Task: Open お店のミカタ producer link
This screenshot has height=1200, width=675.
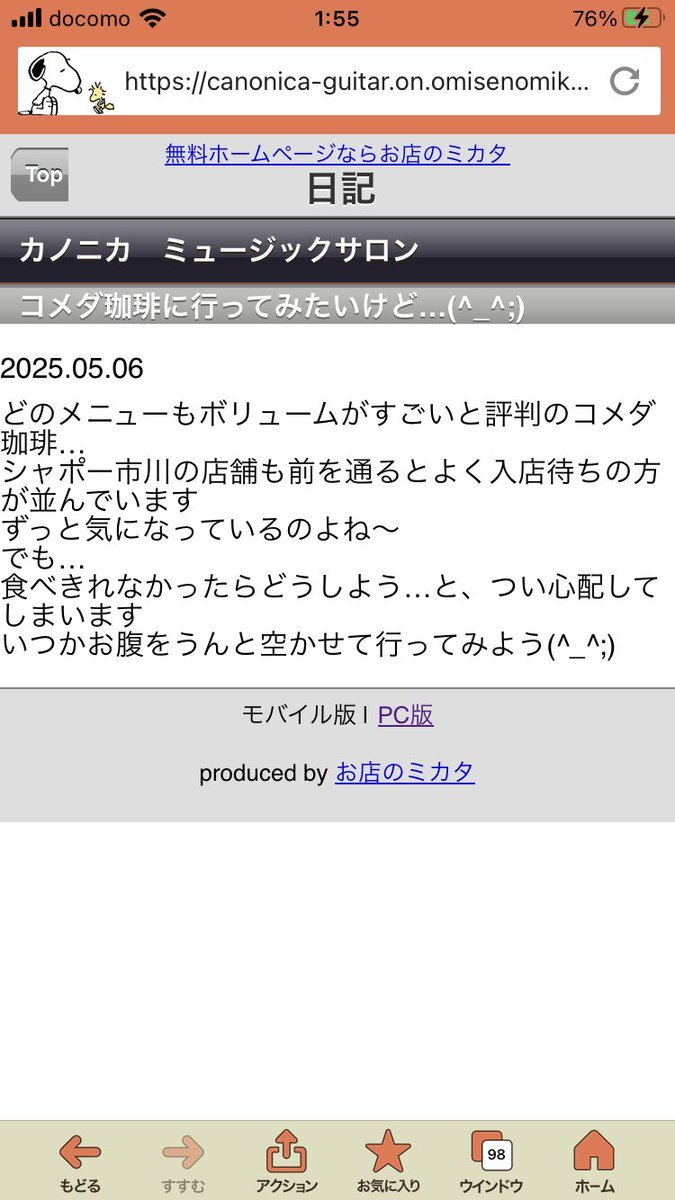Action: pos(405,772)
